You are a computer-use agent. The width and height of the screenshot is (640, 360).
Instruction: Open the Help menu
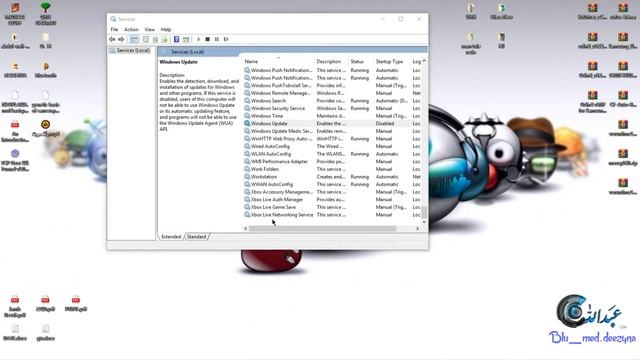point(166,29)
